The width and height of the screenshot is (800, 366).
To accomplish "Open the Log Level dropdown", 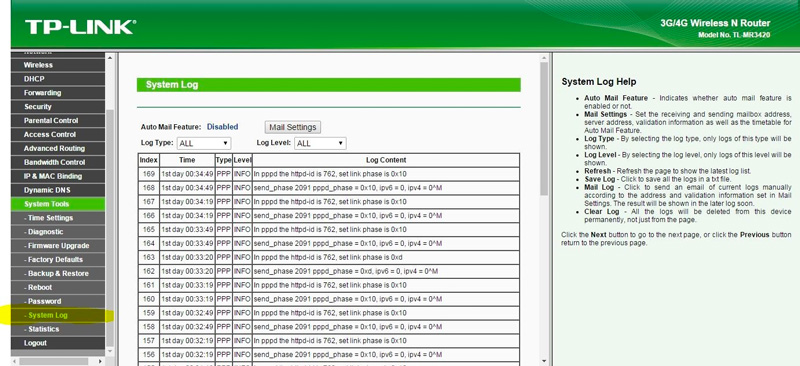I will [320, 143].
